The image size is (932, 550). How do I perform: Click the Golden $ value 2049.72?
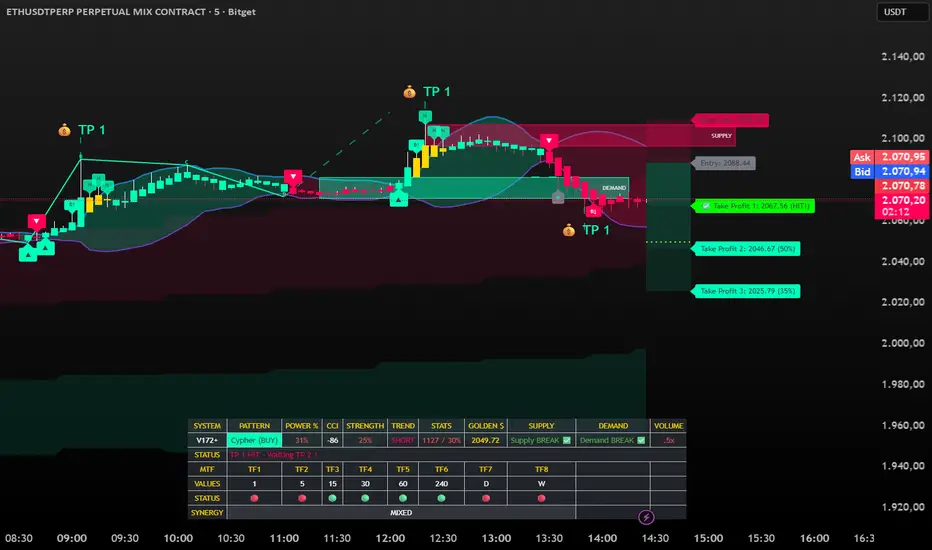tap(486, 441)
